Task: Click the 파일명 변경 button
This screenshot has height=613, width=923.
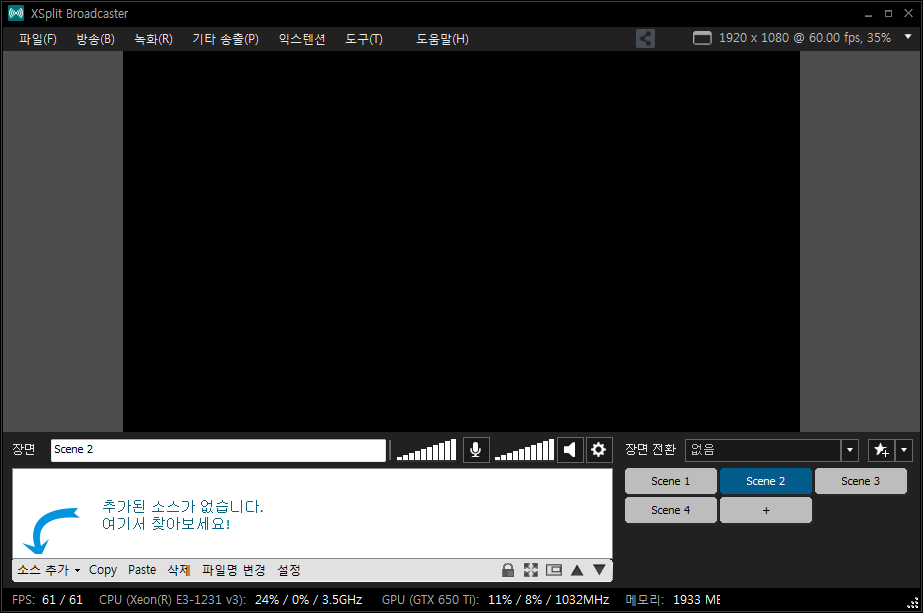Action: (234, 570)
